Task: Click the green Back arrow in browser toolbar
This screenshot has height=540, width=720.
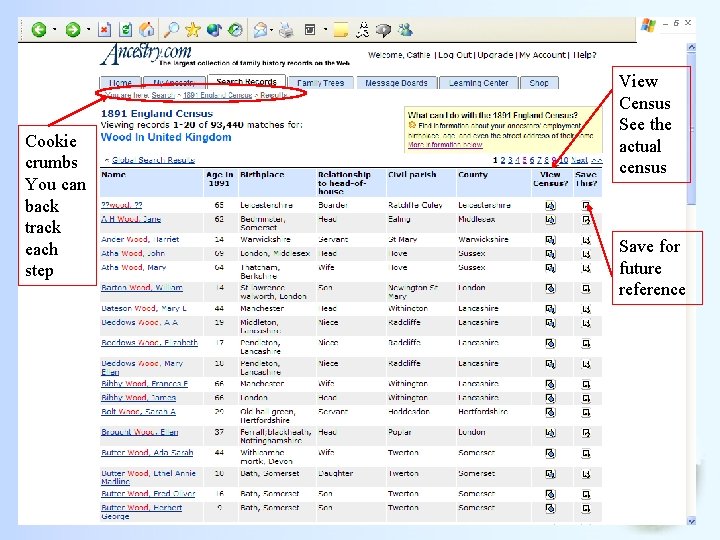Action: point(39,30)
